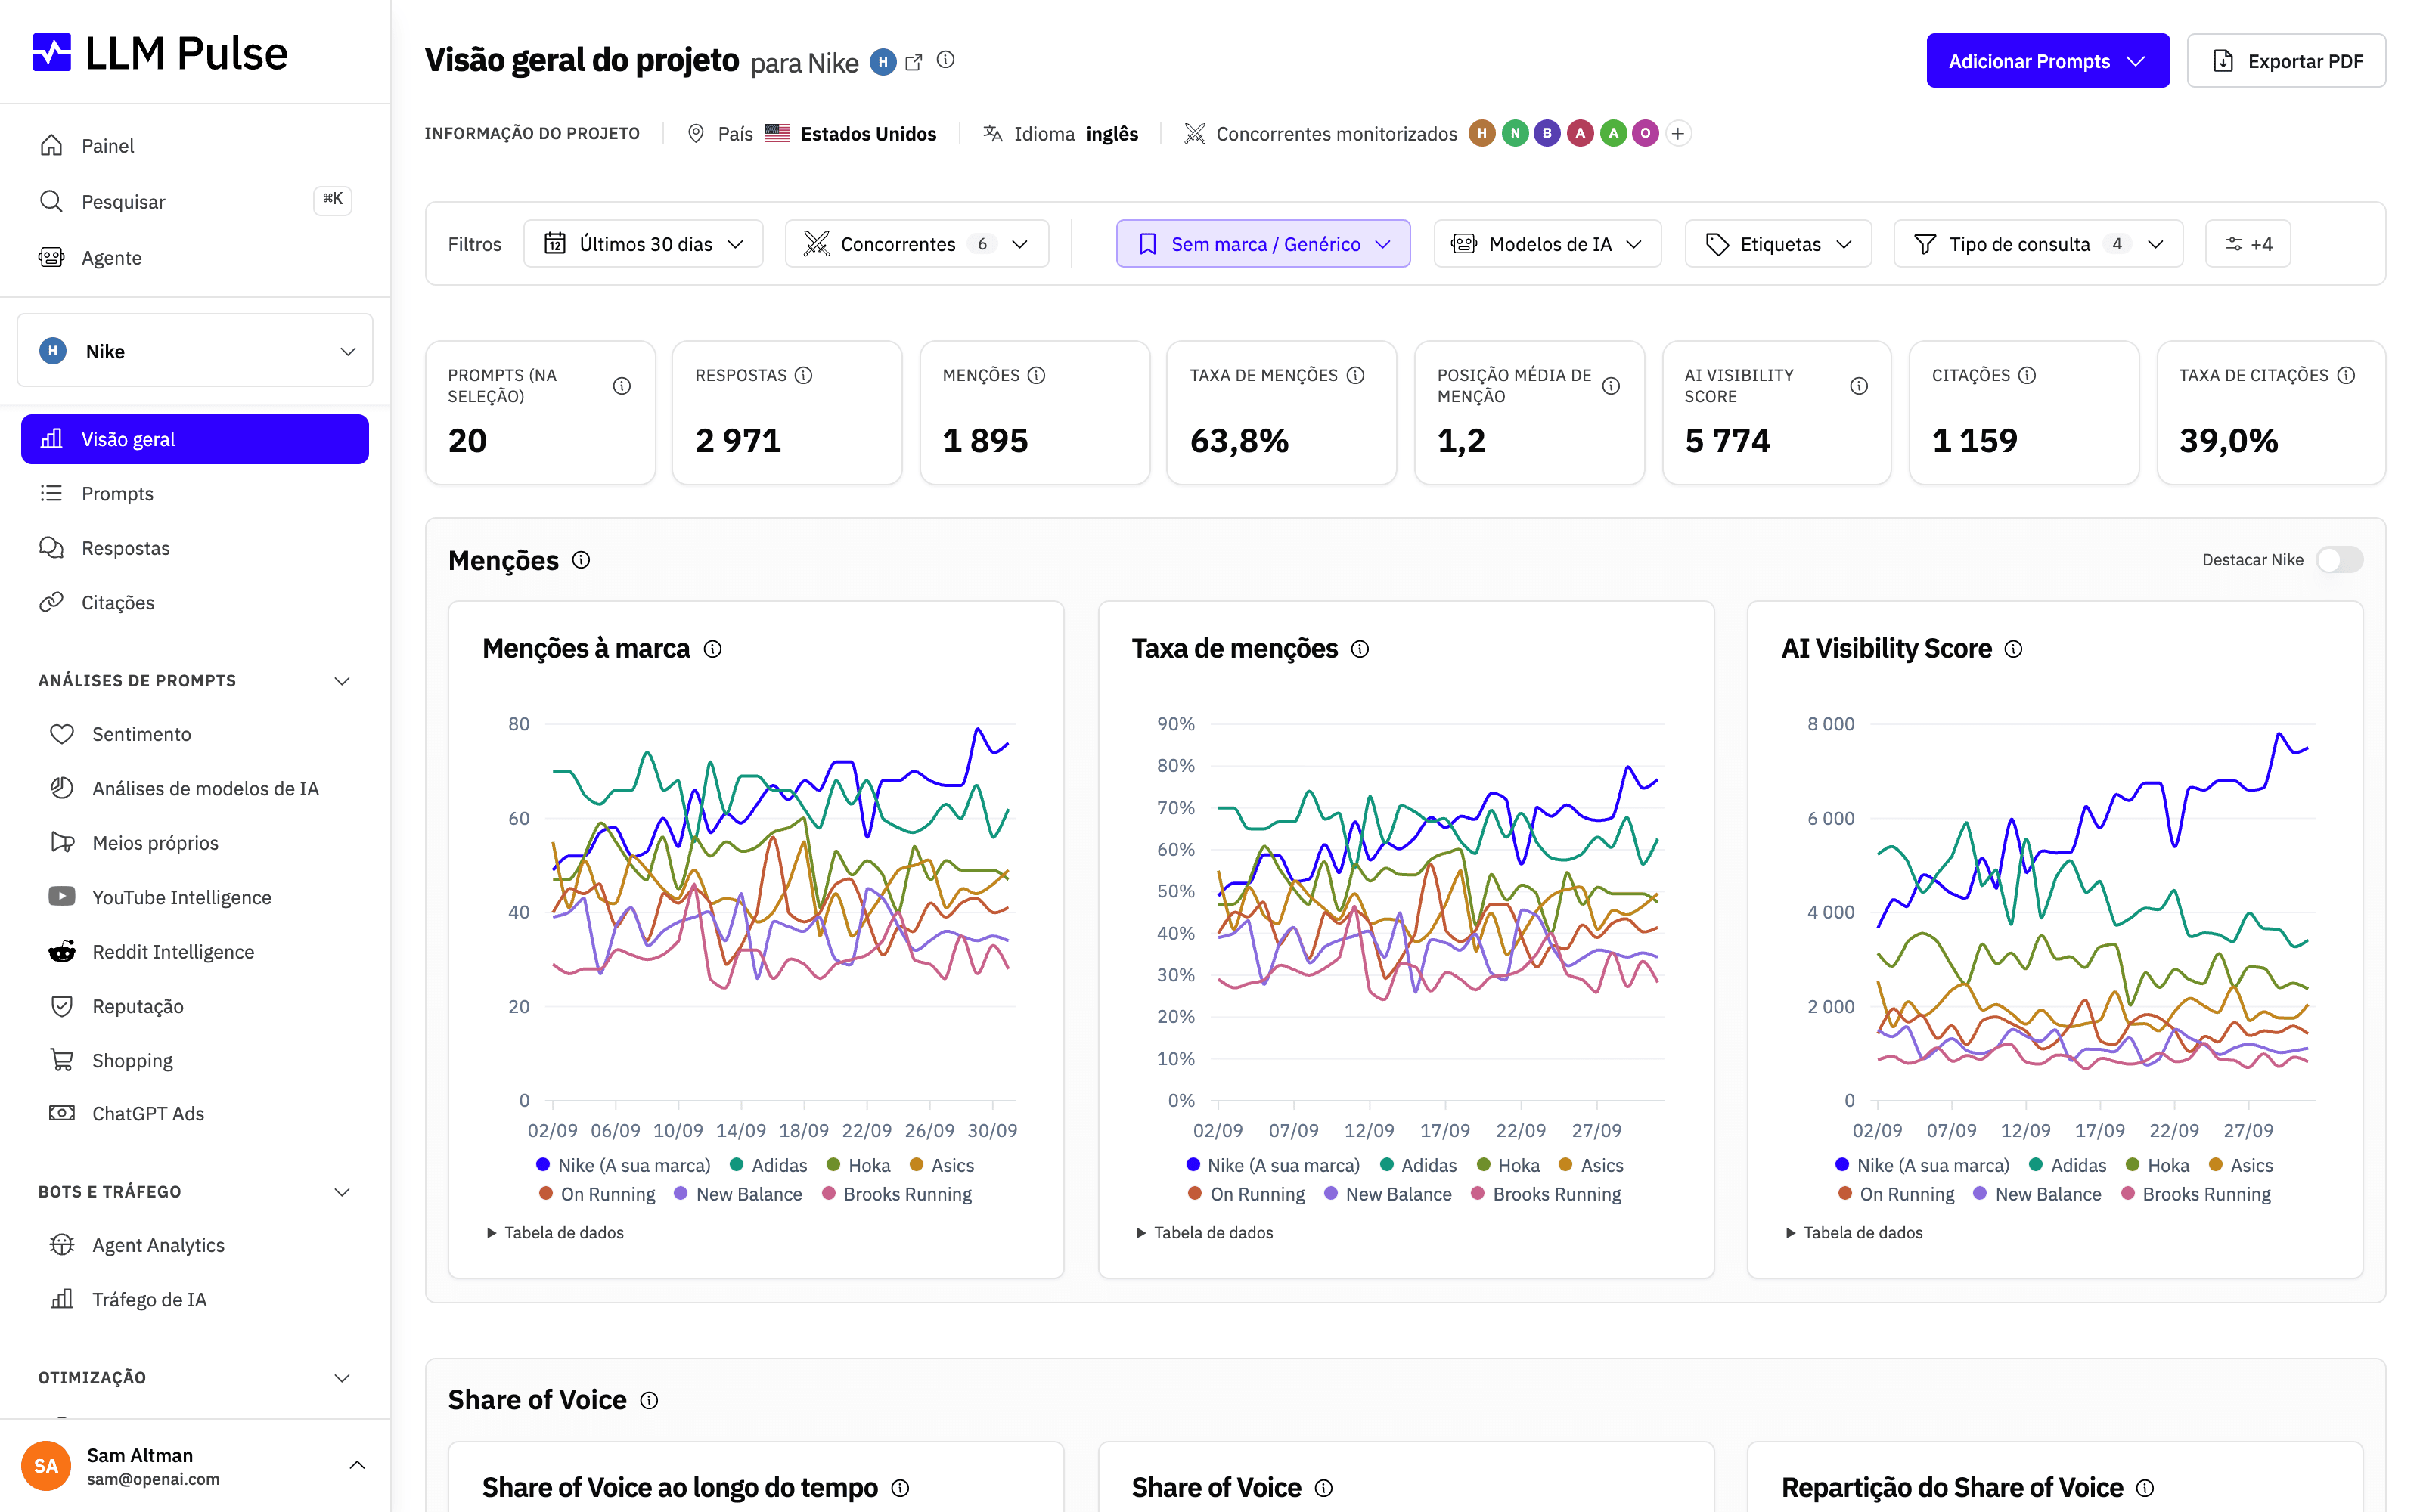Click info icon beside Taxa de menções chart

[x=1360, y=649]
